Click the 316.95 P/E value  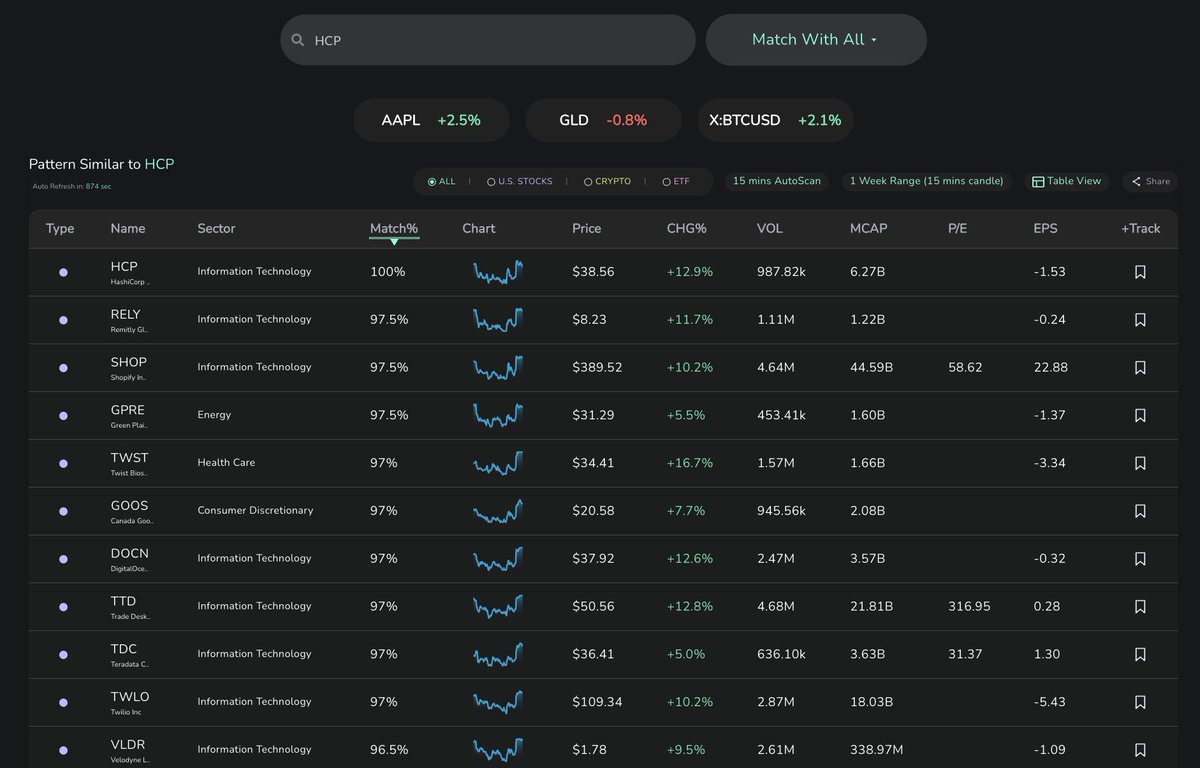(969, 607)
